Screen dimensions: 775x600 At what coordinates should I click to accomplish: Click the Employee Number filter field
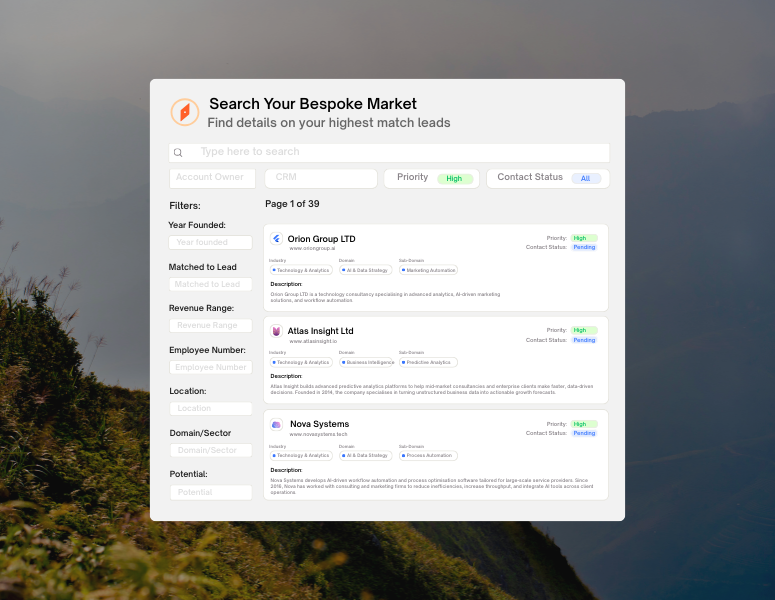tap(210, 367)
